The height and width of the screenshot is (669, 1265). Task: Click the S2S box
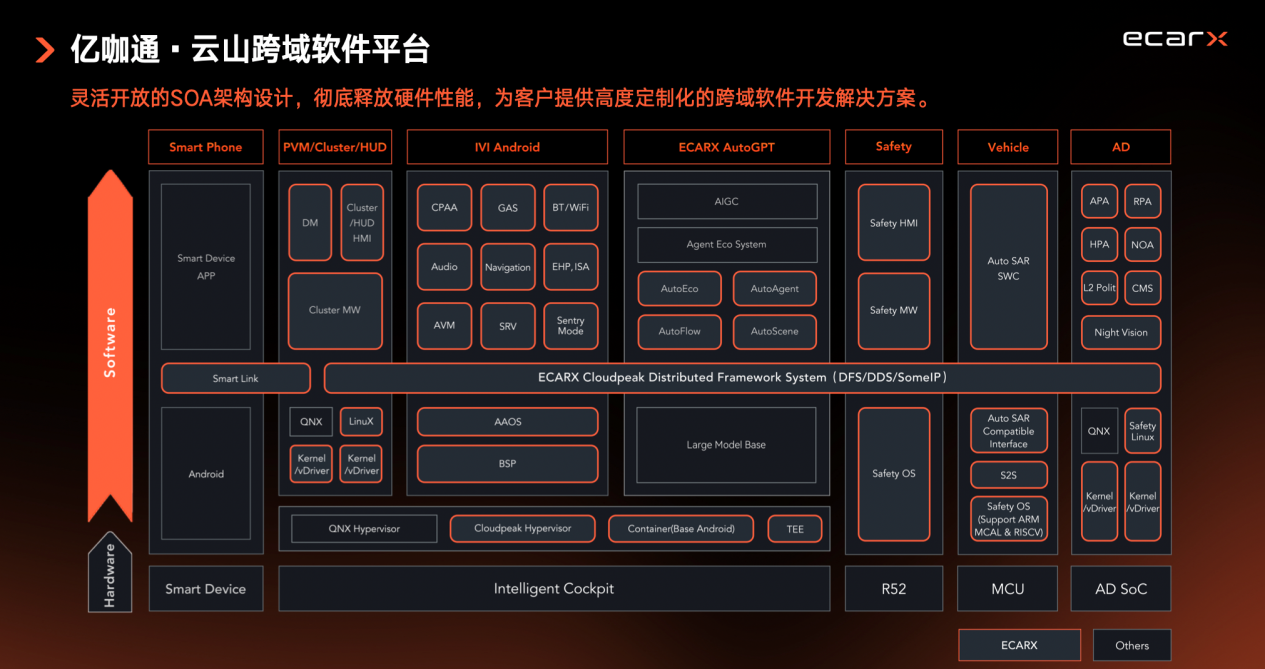tap(1008, 474)
